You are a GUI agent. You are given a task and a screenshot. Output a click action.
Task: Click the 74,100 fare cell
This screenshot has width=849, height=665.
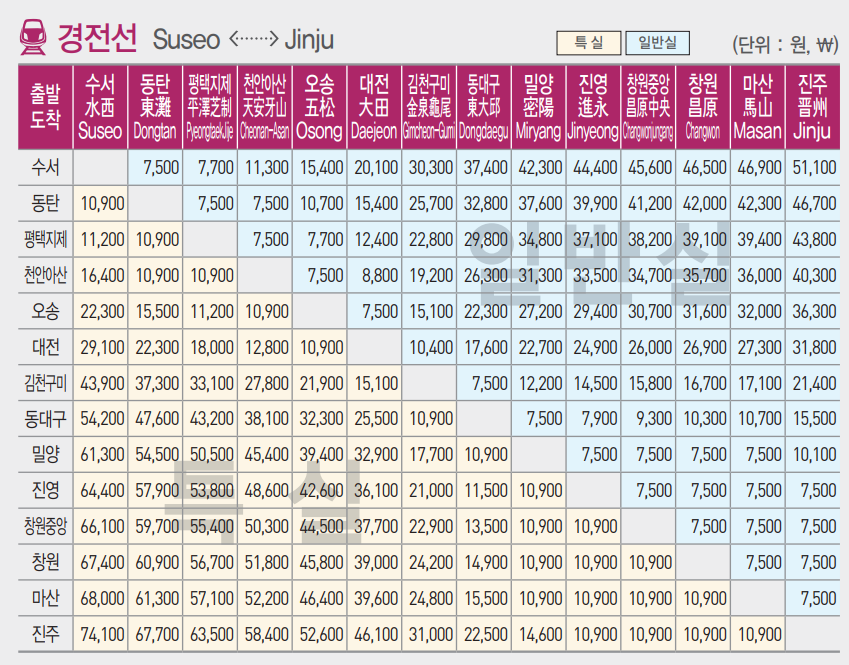click(x=100, y=634)
